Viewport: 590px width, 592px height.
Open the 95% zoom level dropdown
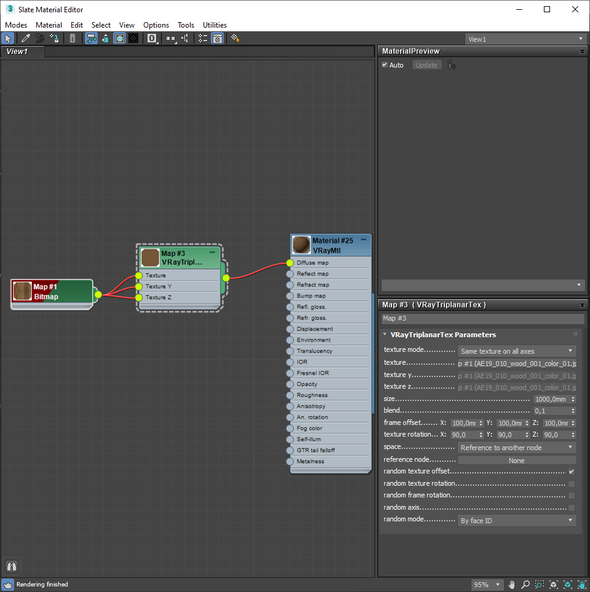click(487, 584)
